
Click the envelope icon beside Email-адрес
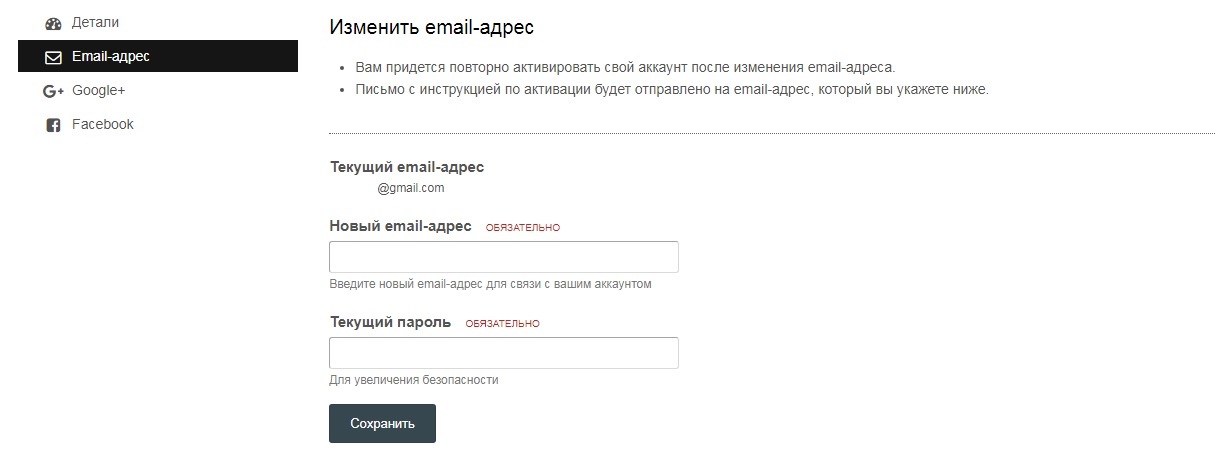pos(54,57)
